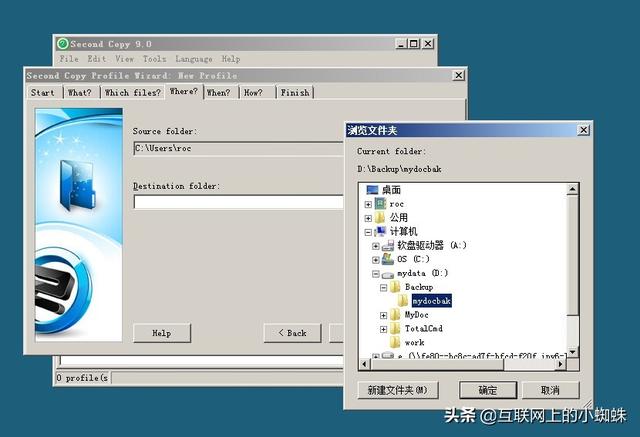Expand the 公用 tree node
Viewport: 640px width, 437px height.
pyautogui.click(x=368, y=218)
